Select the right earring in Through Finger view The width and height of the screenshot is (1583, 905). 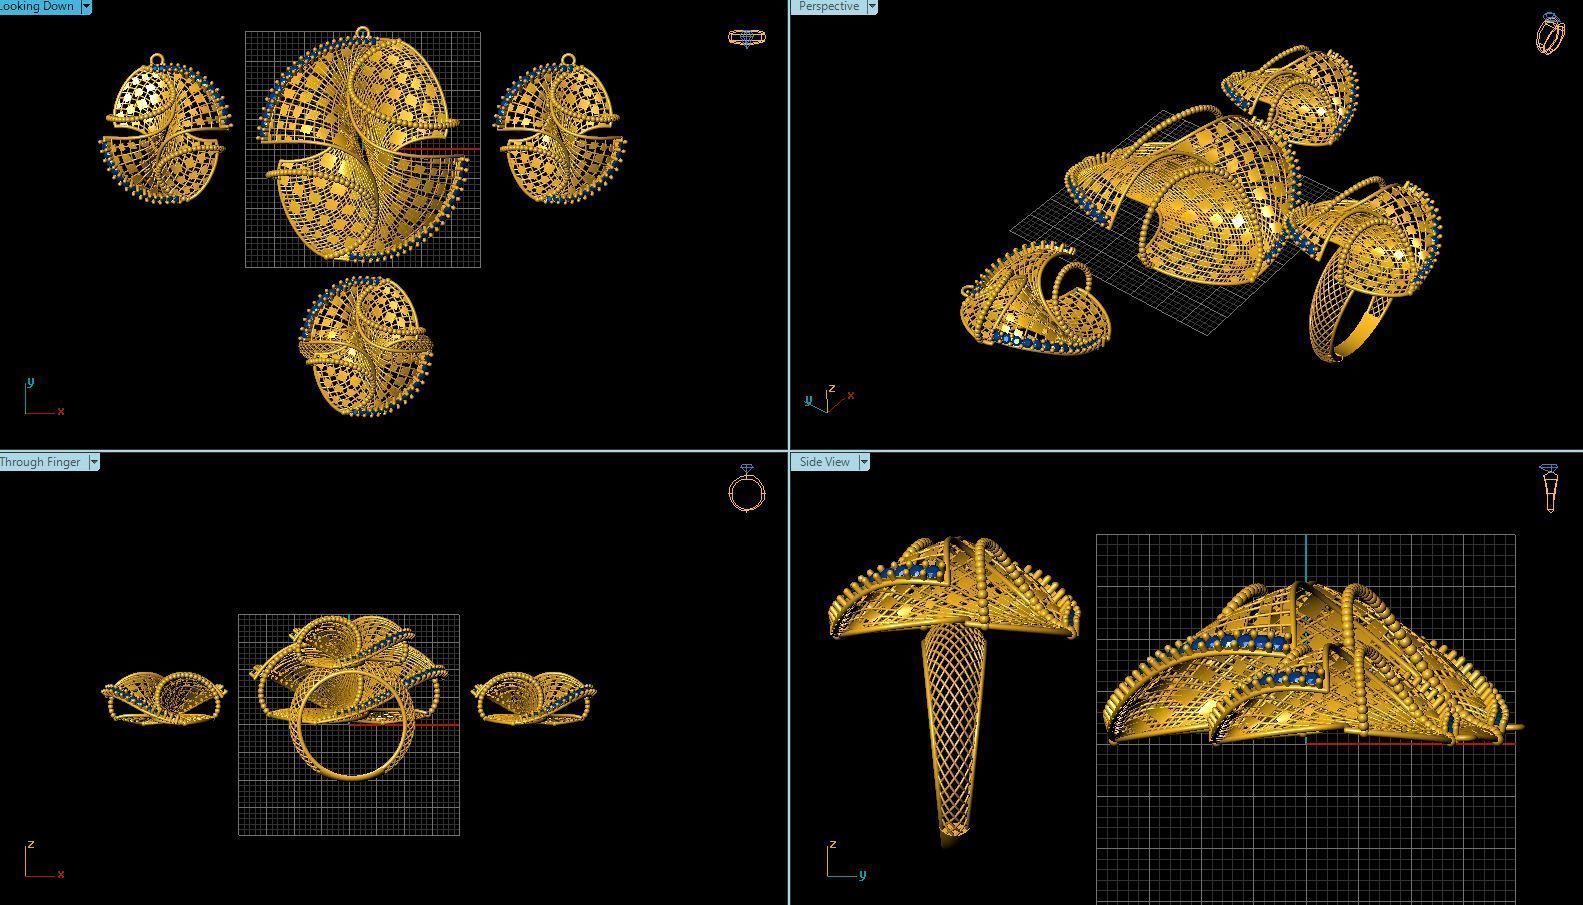[x=533, y=697]
